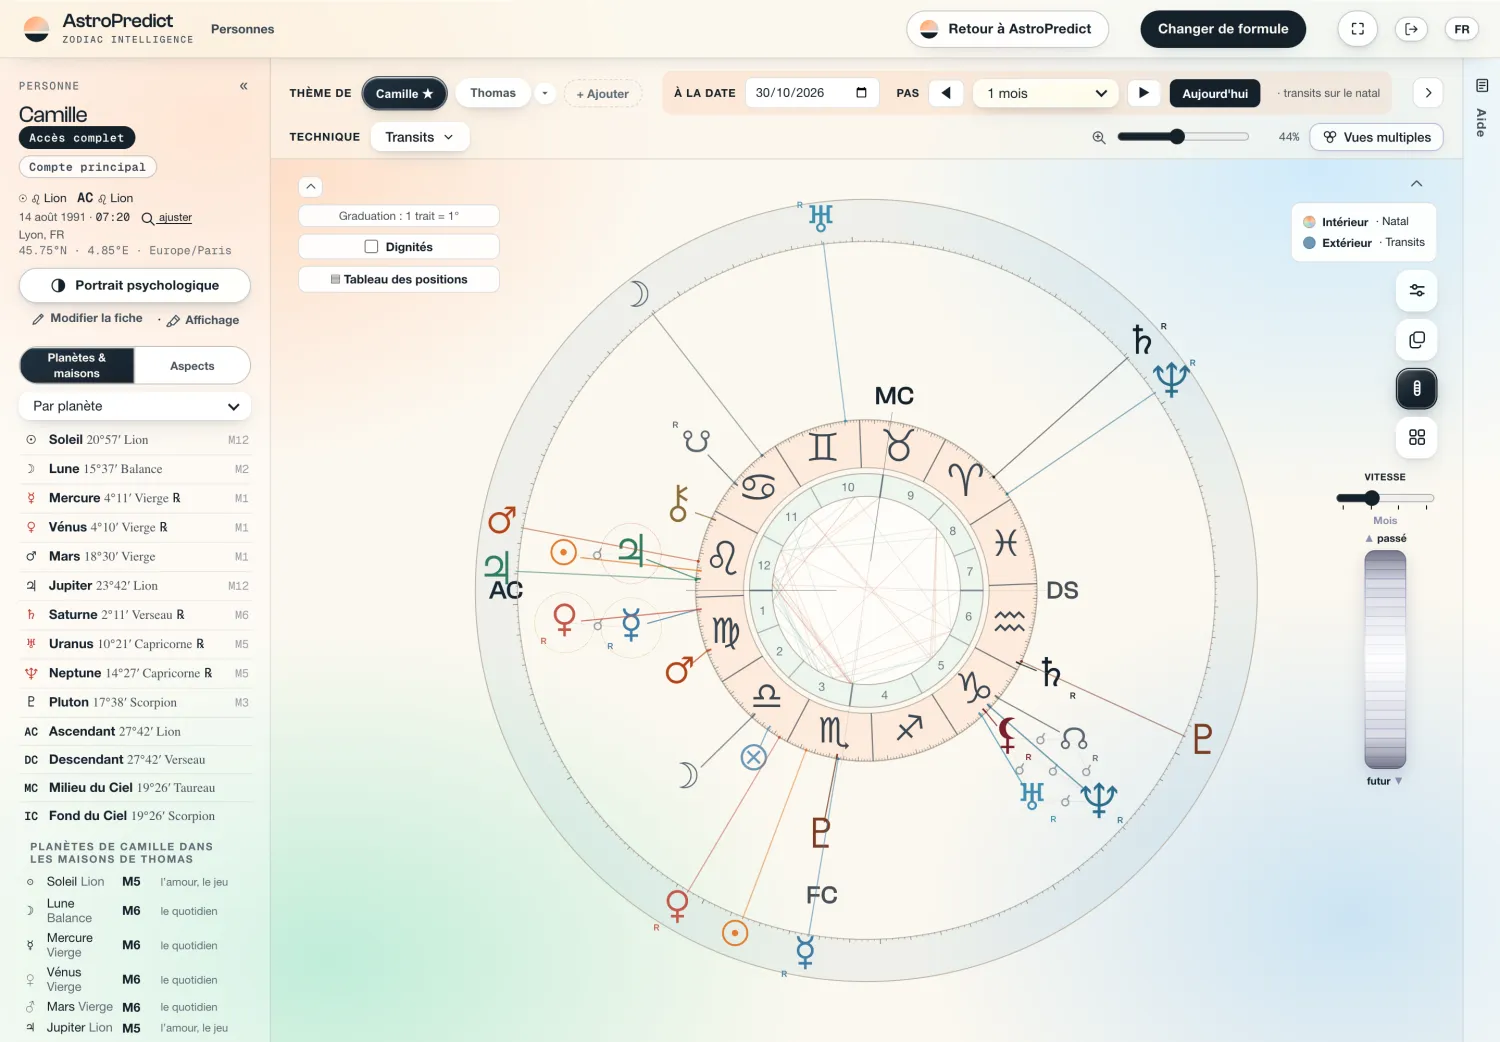1500x1042 pixels.
Task: Toggle Extérieur Transits legend entry
Action: pyautogui.click(x=1364, y=243)
